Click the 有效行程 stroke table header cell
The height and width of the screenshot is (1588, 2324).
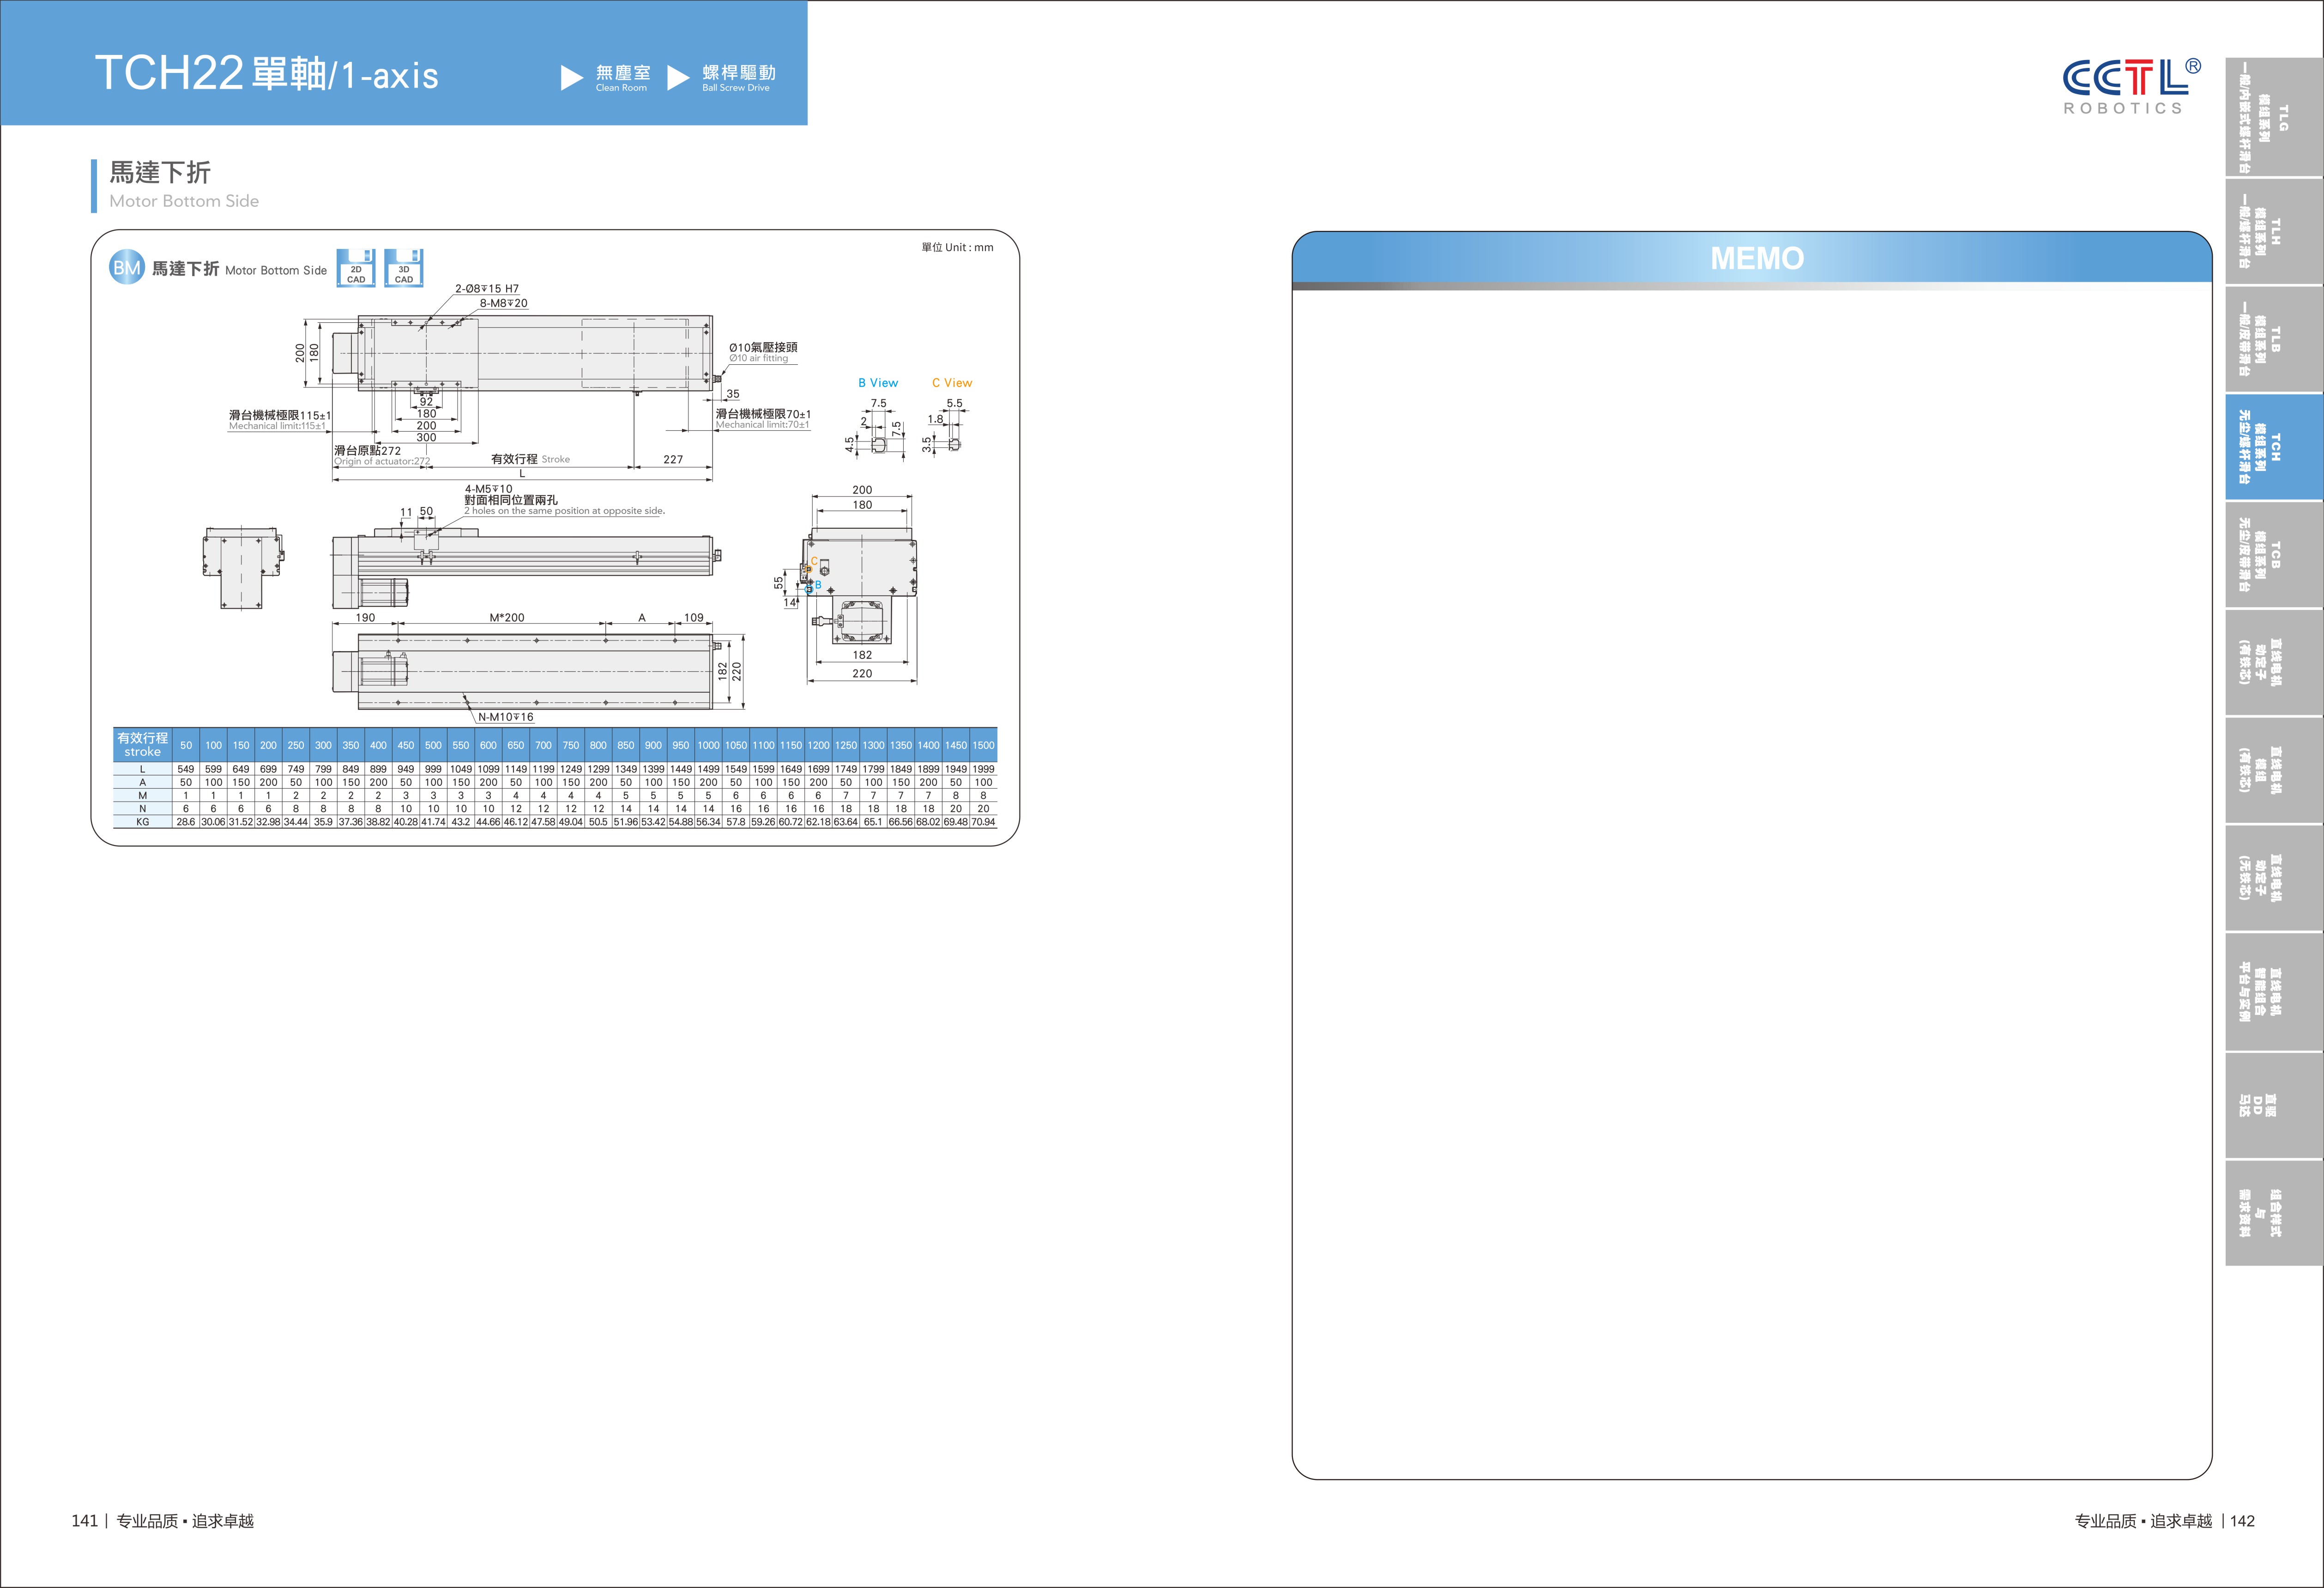pos(142,744)
